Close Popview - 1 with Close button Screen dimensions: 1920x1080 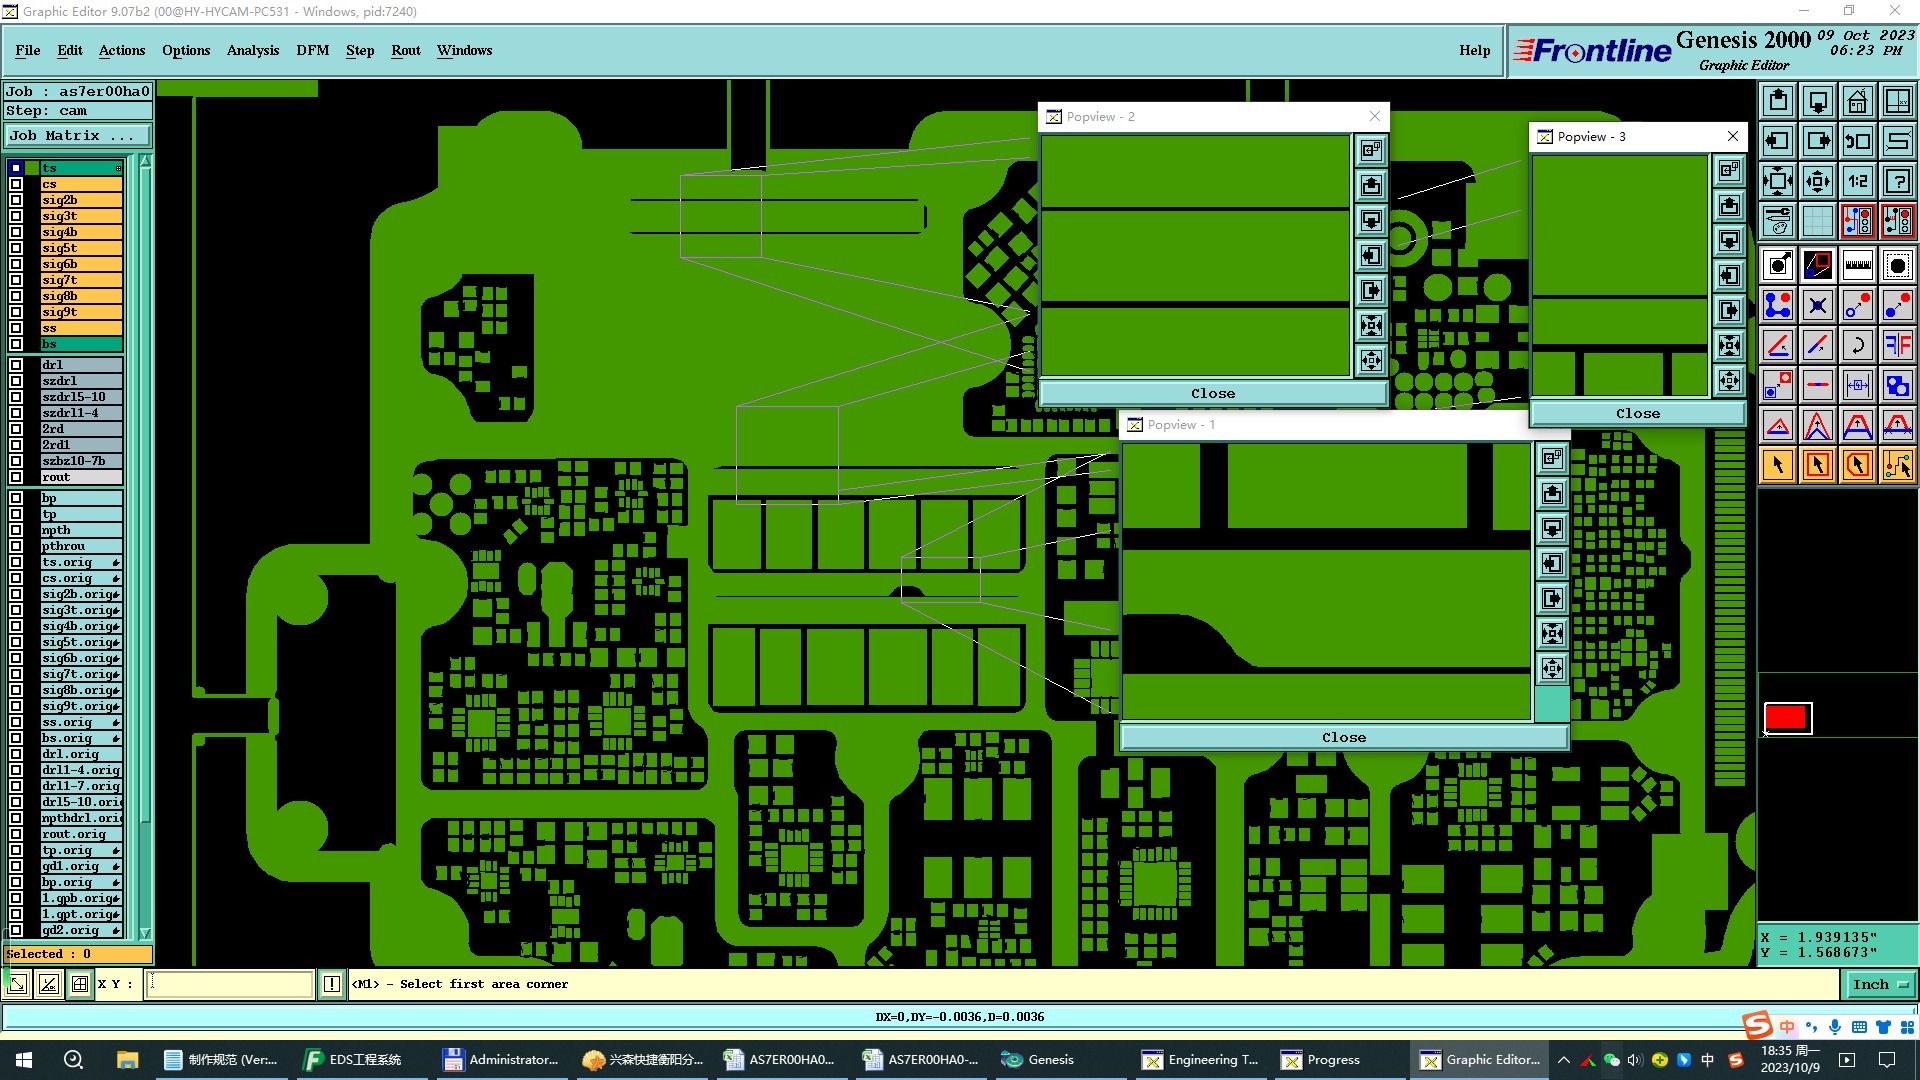click(x=1343, y=737)
